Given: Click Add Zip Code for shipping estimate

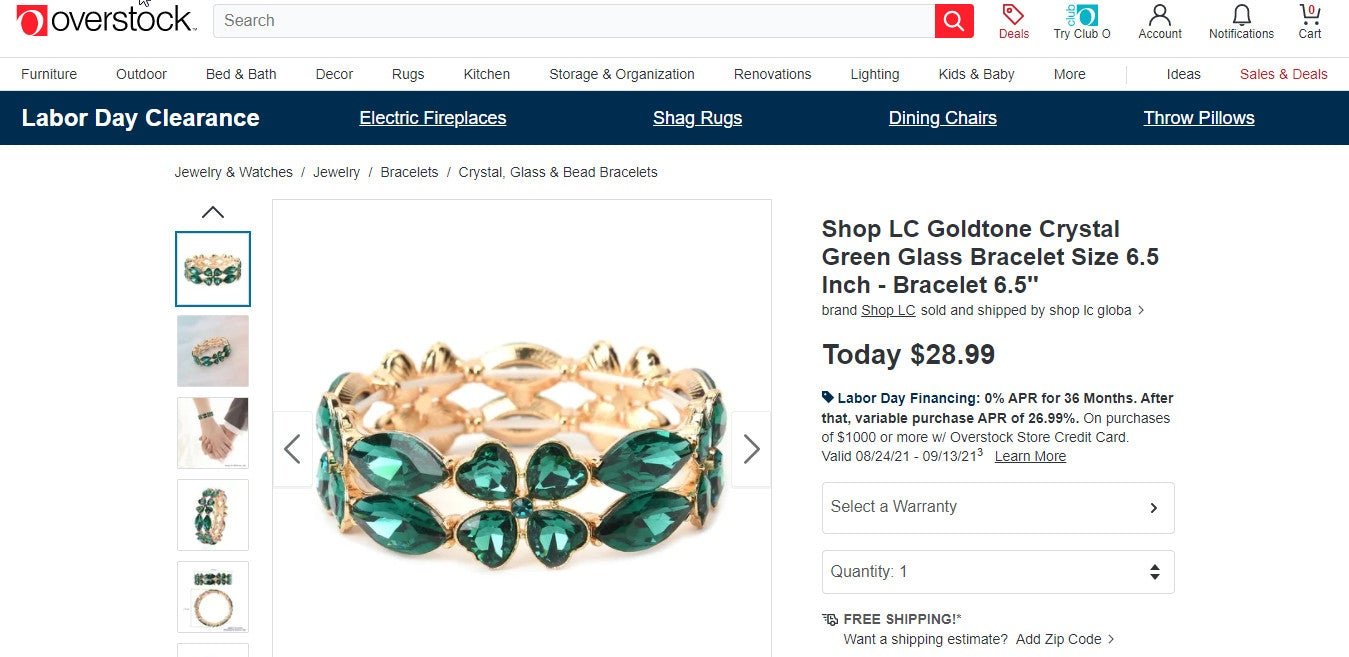Looking at the screenshot, I should (x=1060, y=639).
